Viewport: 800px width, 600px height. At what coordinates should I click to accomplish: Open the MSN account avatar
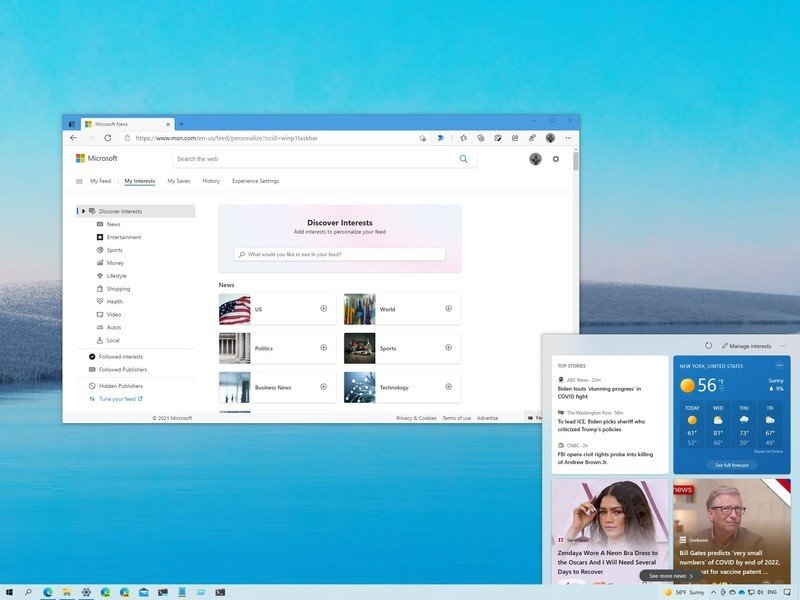click(x=535, y=159)
